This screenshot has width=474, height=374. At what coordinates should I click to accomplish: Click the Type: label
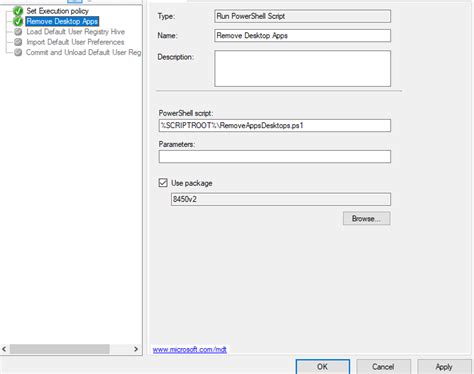(166, 16)
